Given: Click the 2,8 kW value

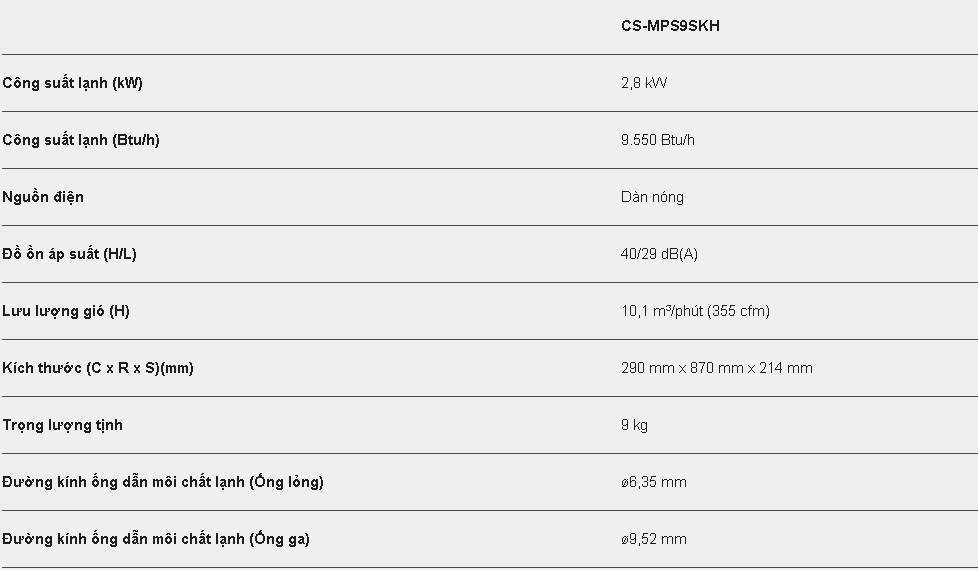Looking at the screenshot, I should [x=643, y=83].
